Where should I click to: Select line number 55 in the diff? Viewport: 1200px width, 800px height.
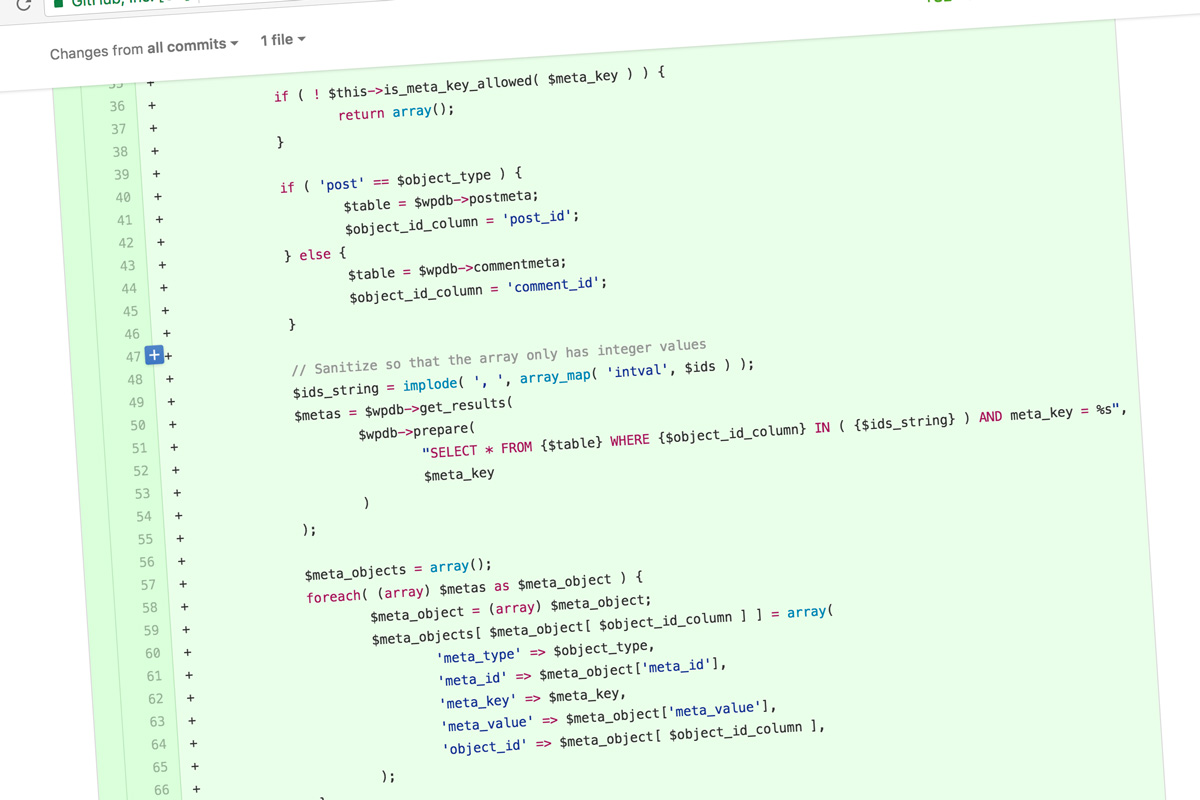[x=145, y=539]
